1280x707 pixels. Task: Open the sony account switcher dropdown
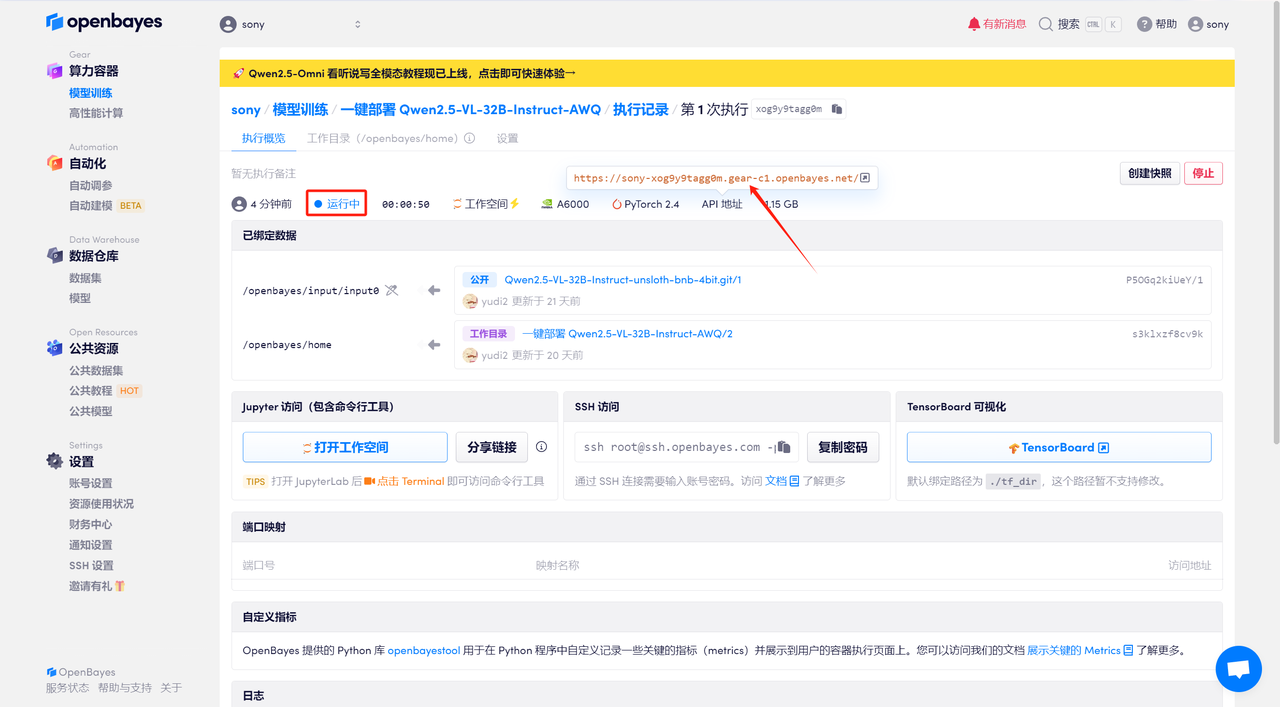[291, 24]
